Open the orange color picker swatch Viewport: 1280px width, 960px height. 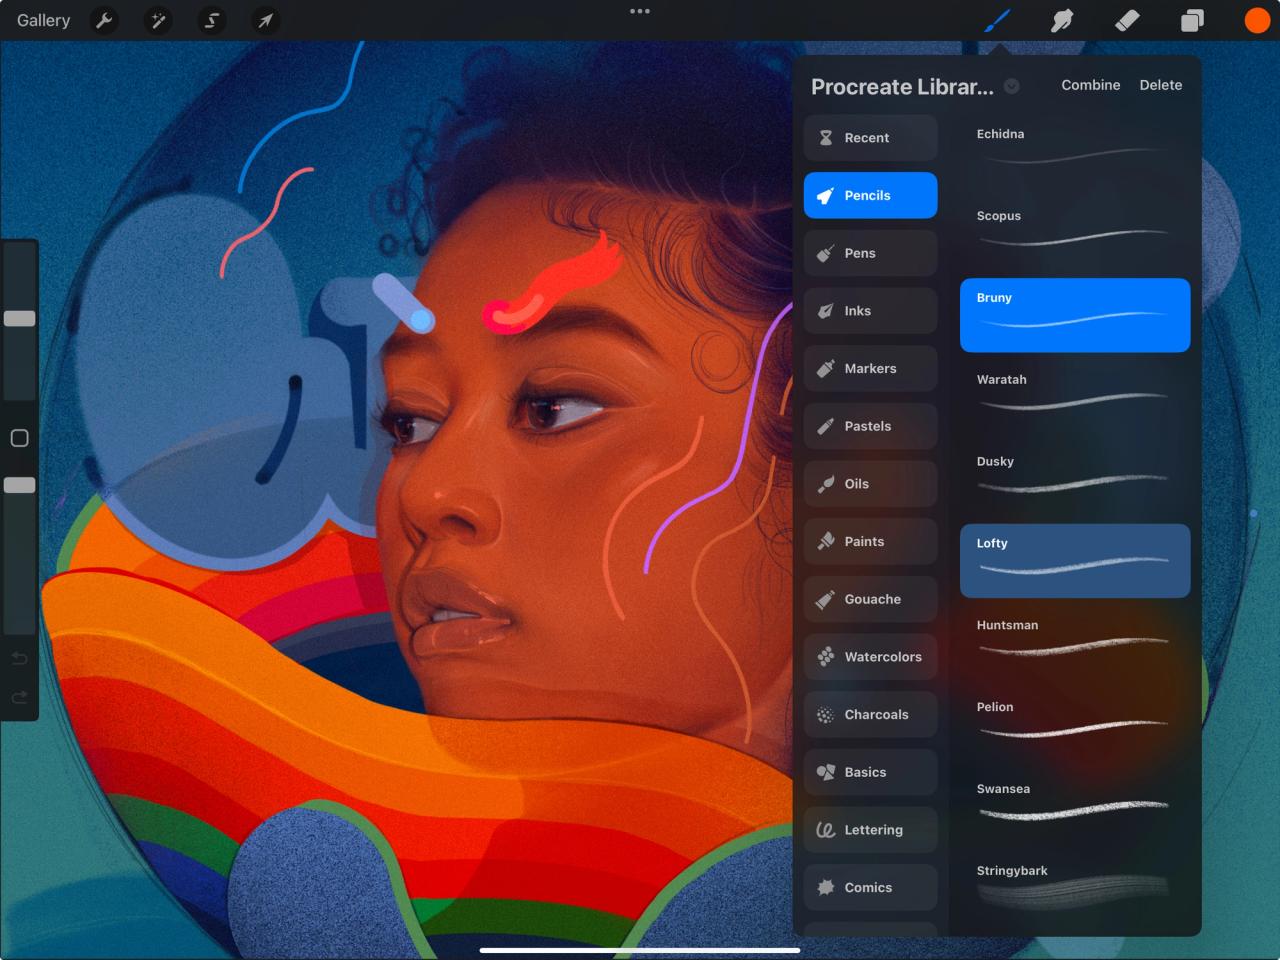1256,20
